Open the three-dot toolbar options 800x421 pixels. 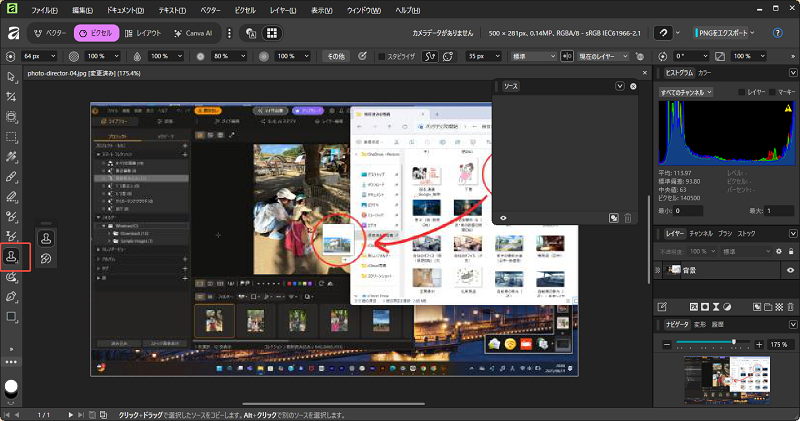click(11, 362)
